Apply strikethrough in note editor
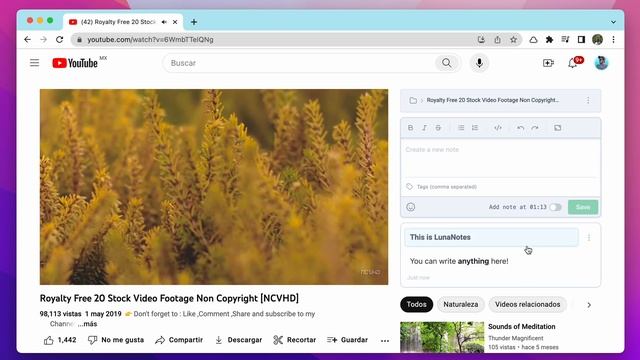 pos(438,128)
